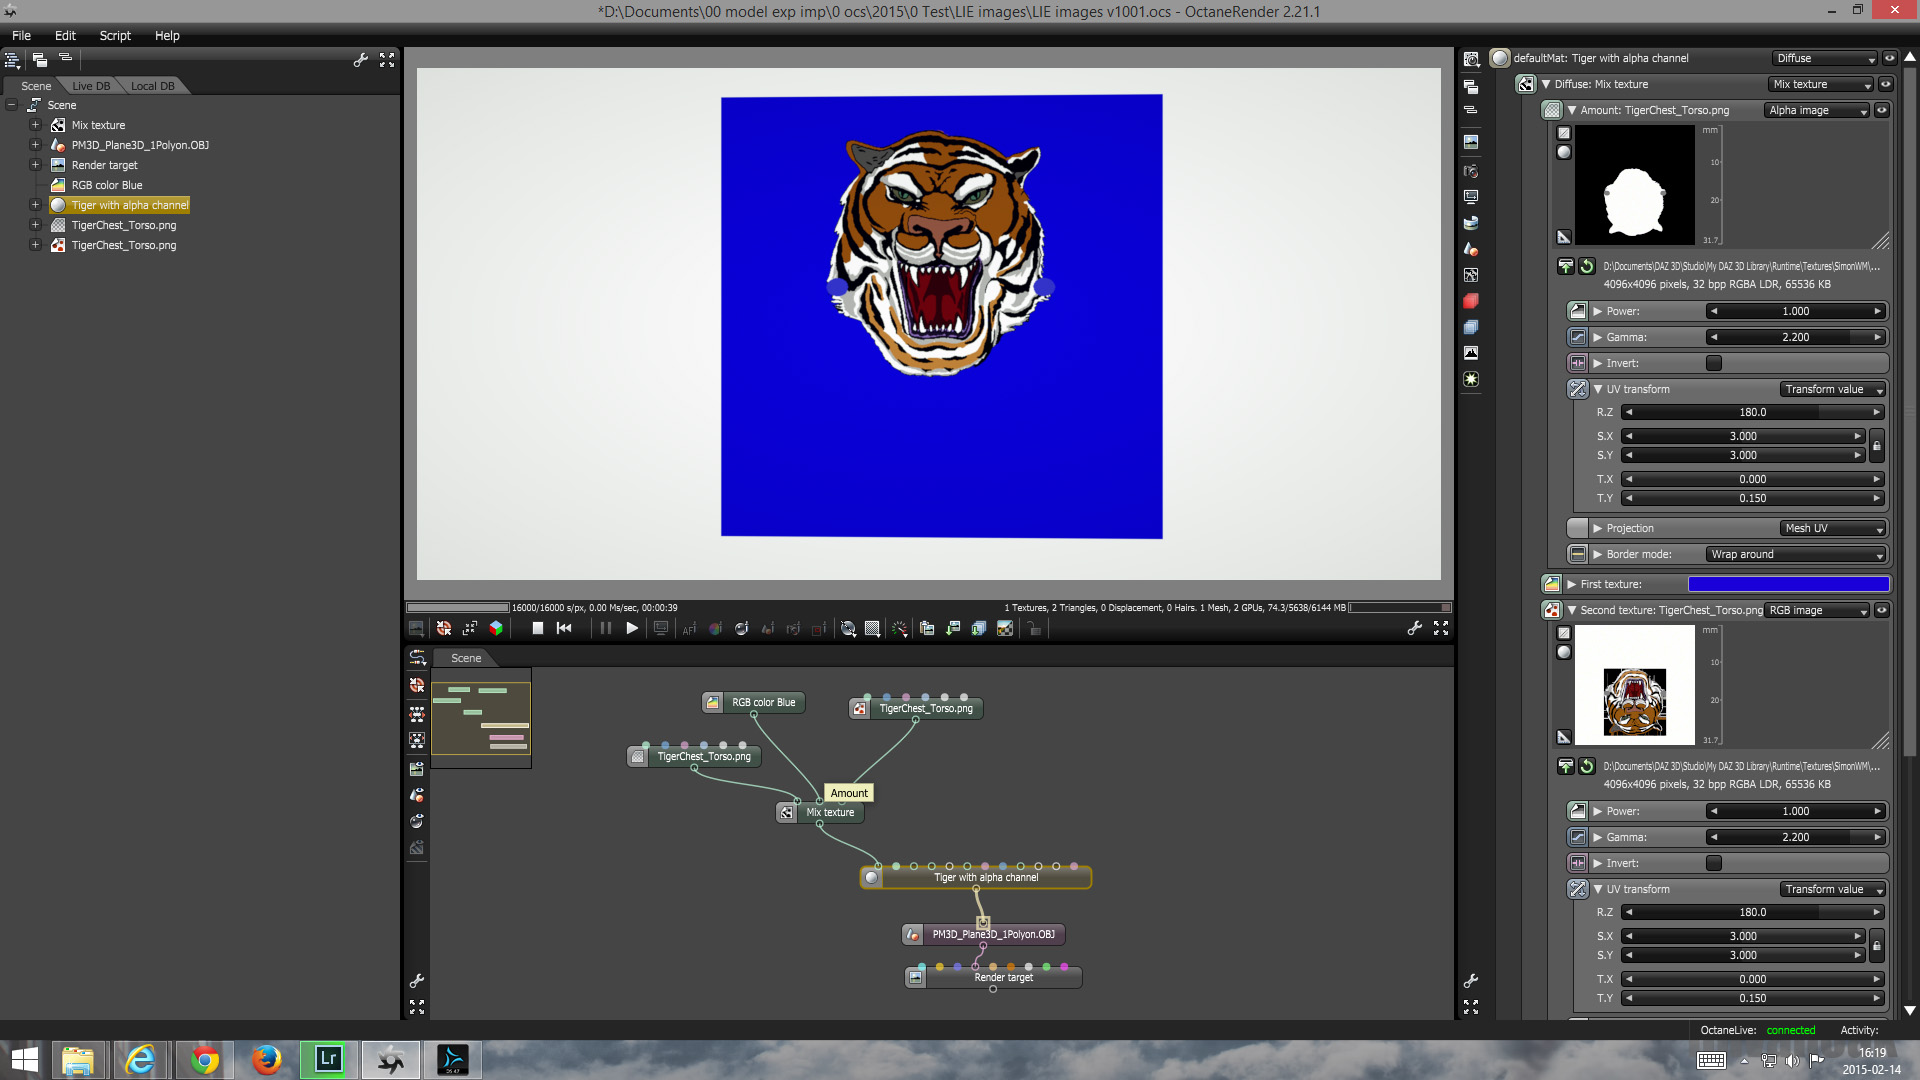
Task: Open Chrome from the taskbar
Action: tap(205, 1059)
